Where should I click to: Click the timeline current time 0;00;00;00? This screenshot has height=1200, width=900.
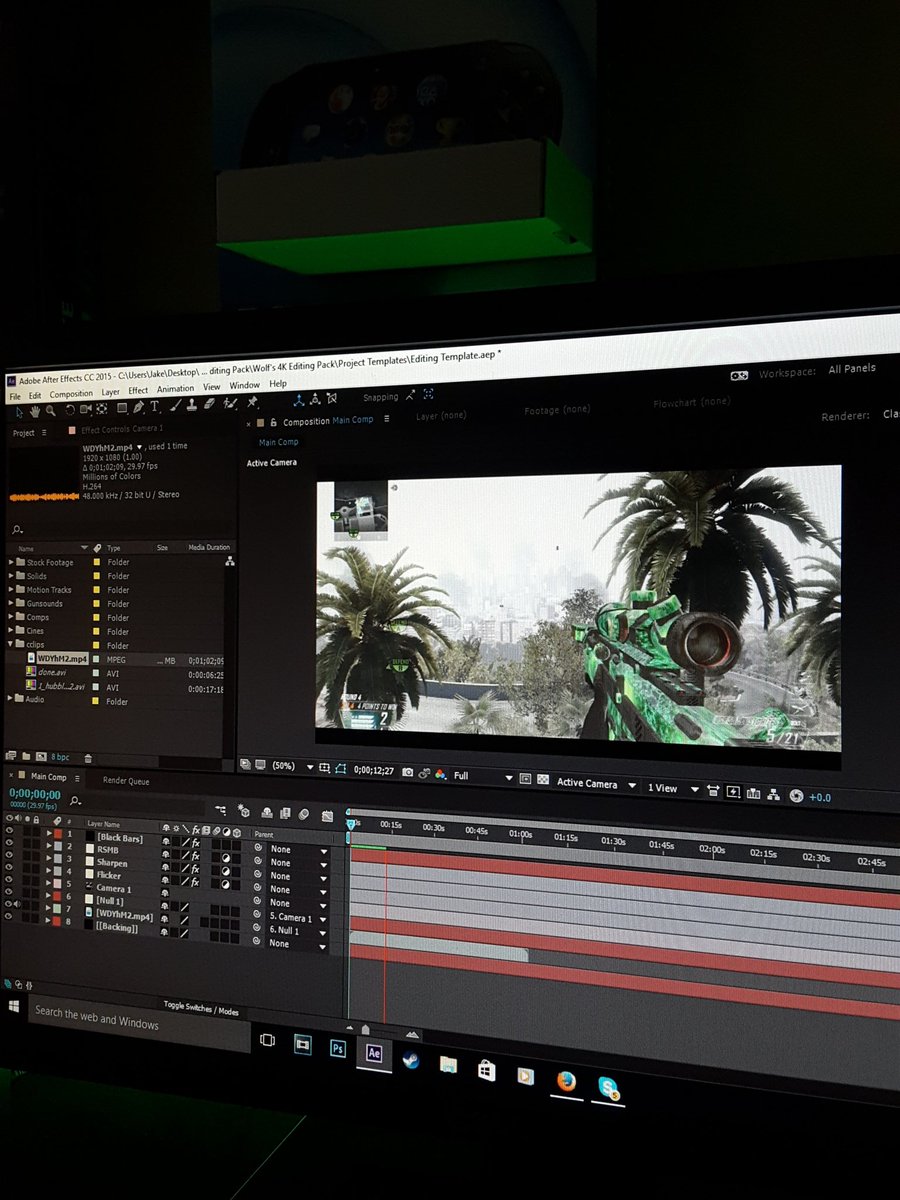tap(34, 794)
